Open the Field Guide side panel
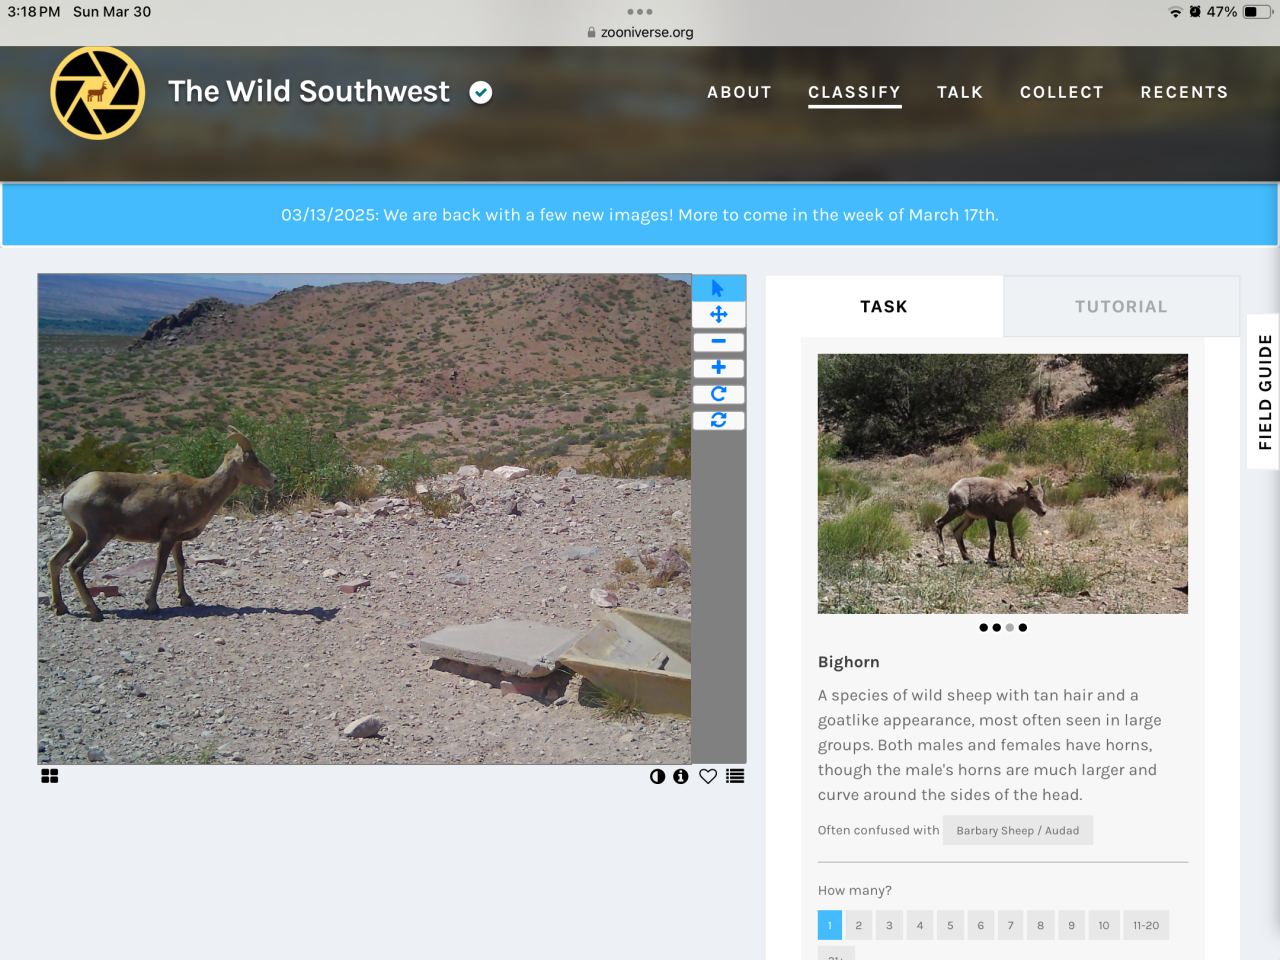Screen dimensions: 1280x960 [1264, 392]
